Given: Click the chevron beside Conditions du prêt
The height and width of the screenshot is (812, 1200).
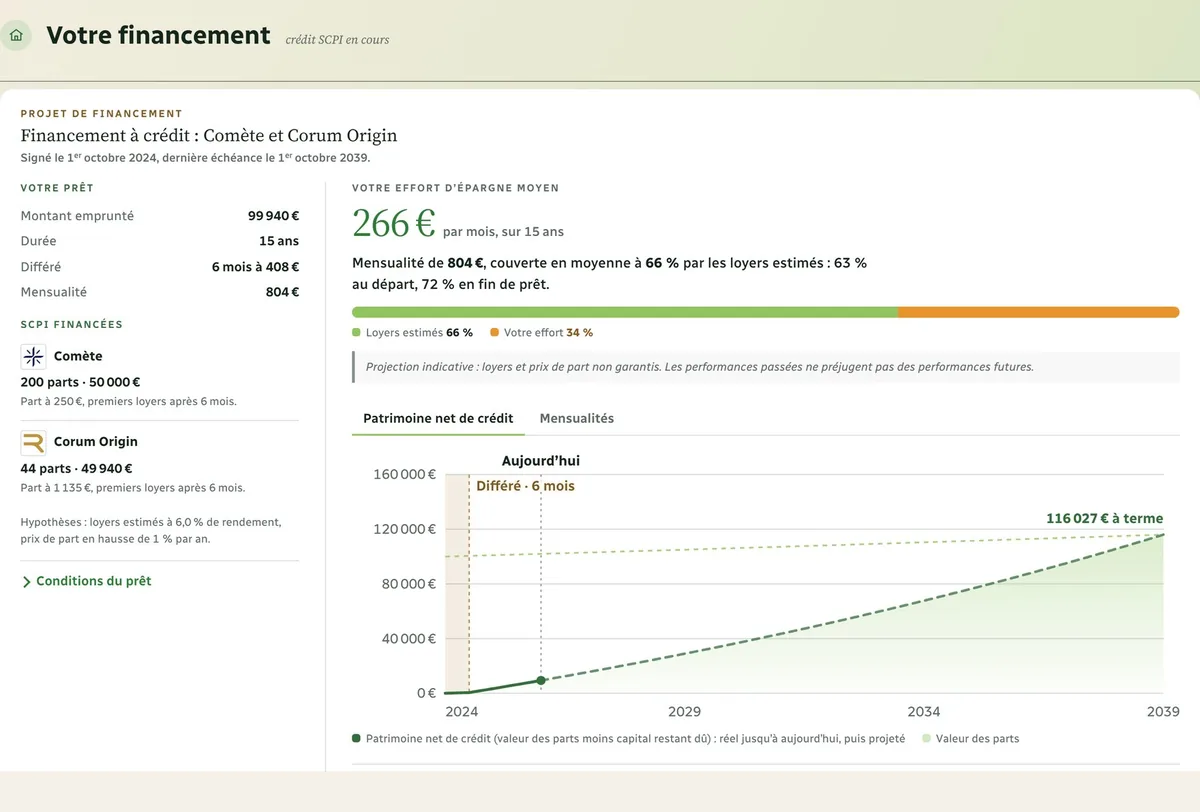Looking at the screenshot, I should (26, 582).
